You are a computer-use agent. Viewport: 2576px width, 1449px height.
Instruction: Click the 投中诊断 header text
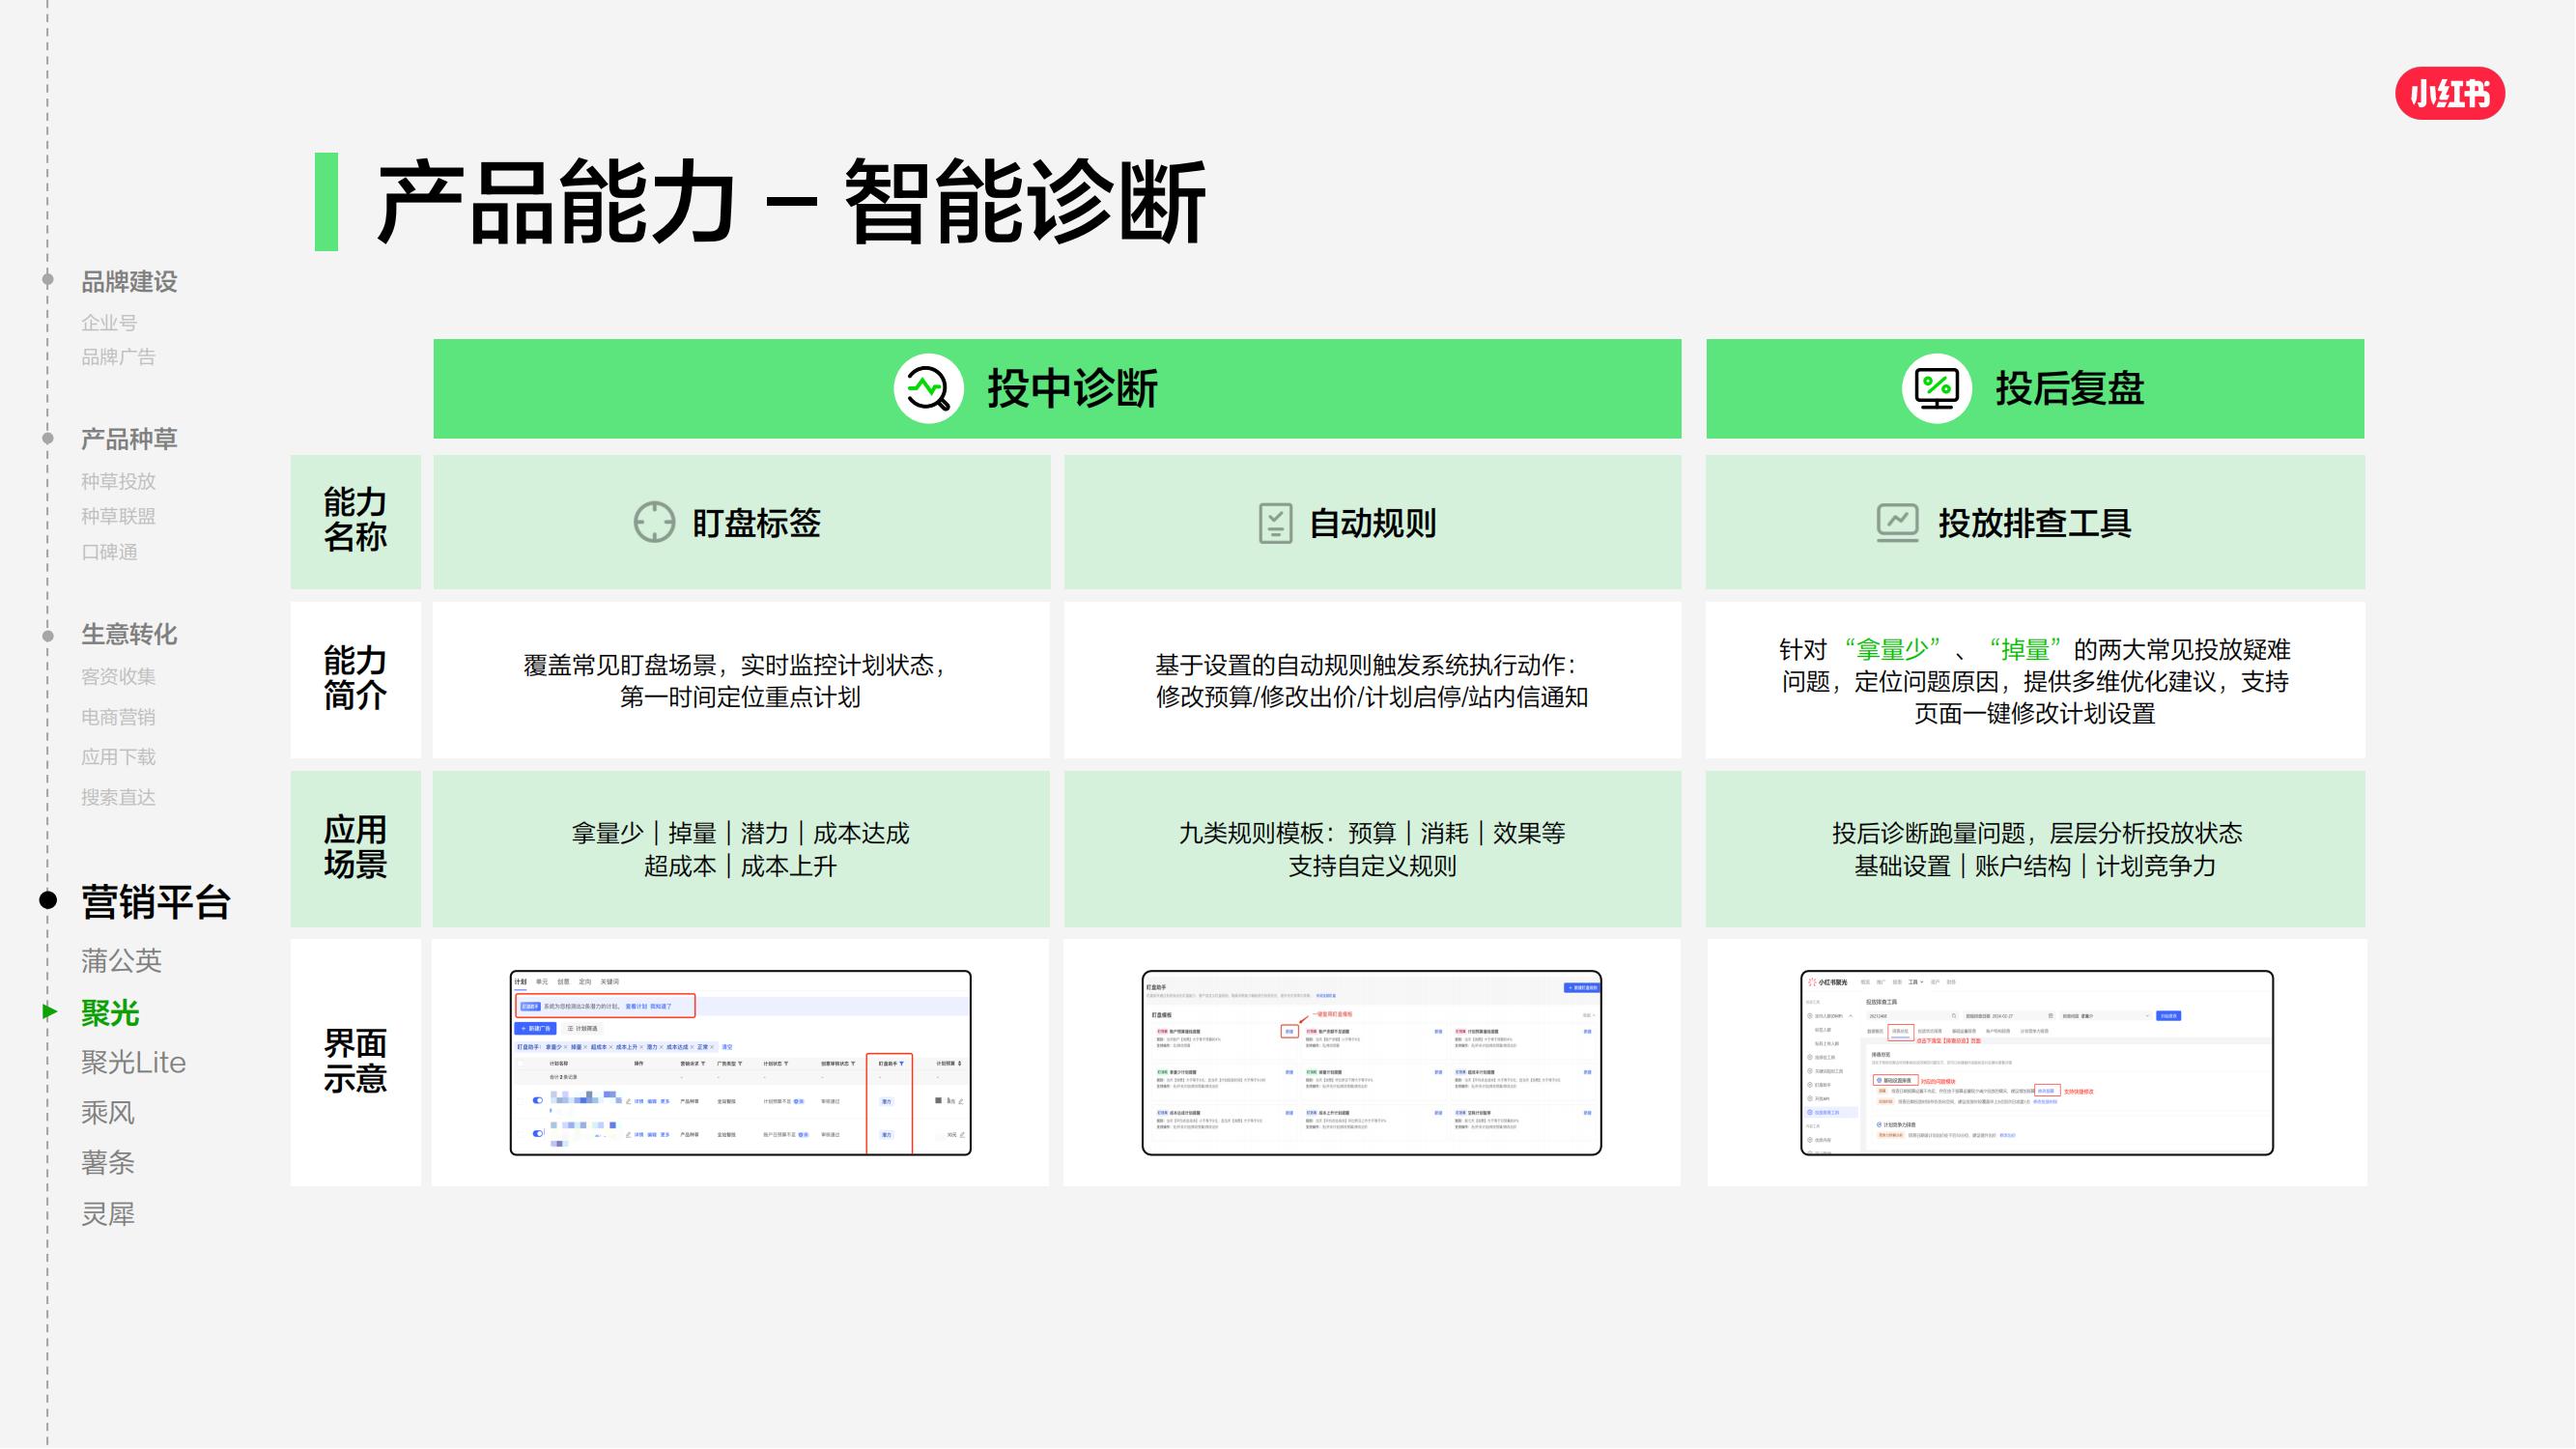click(1072, 388)
